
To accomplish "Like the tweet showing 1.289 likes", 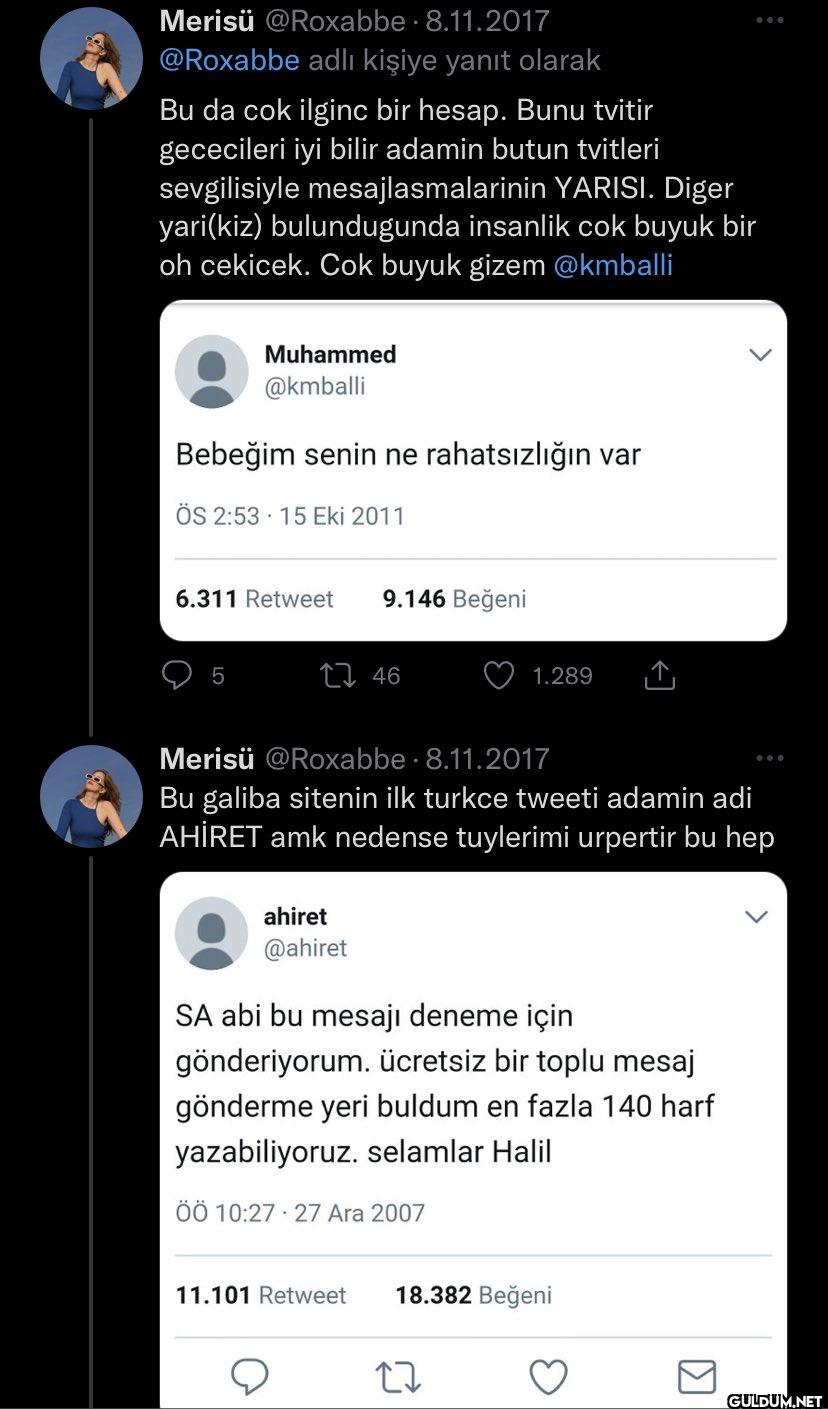I will 498,676.
